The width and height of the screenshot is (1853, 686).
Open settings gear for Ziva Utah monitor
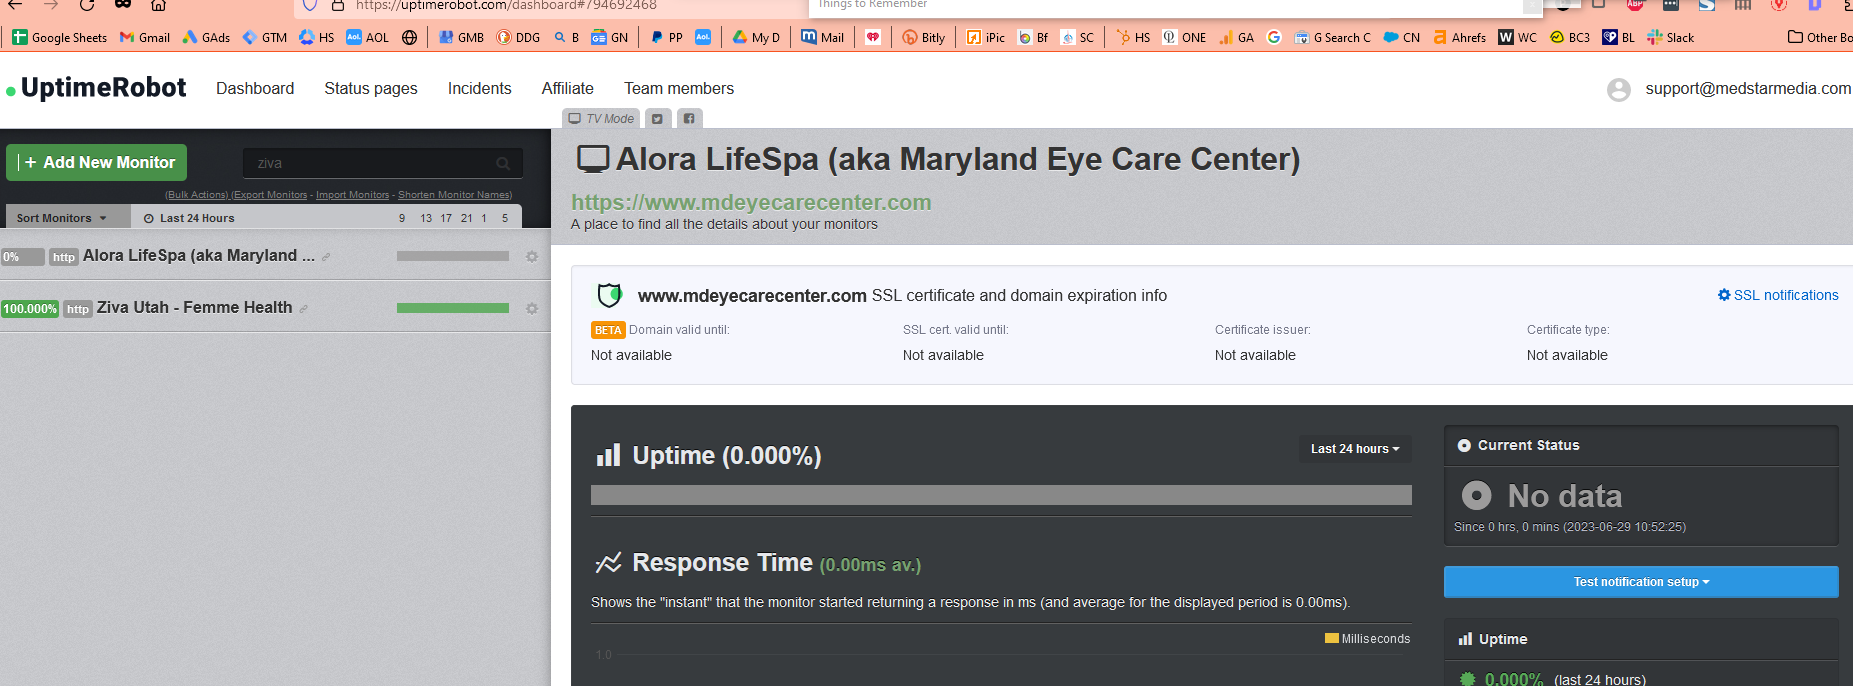coord(532,309)
